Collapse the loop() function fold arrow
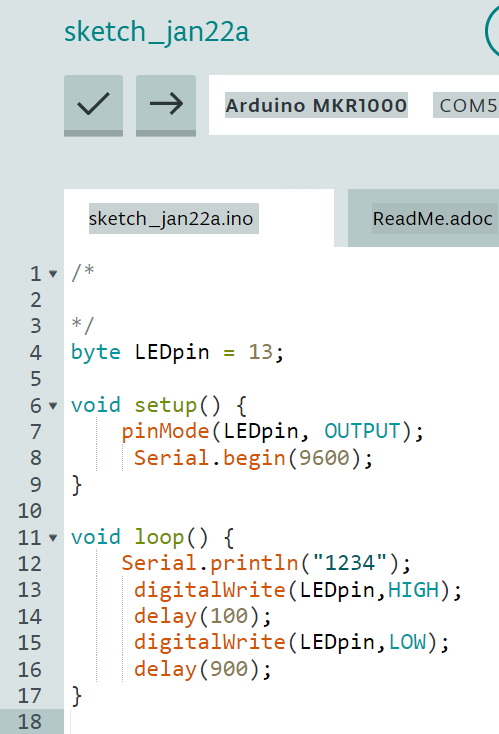The width and height of the screenshot is (499, 734). 53,538
